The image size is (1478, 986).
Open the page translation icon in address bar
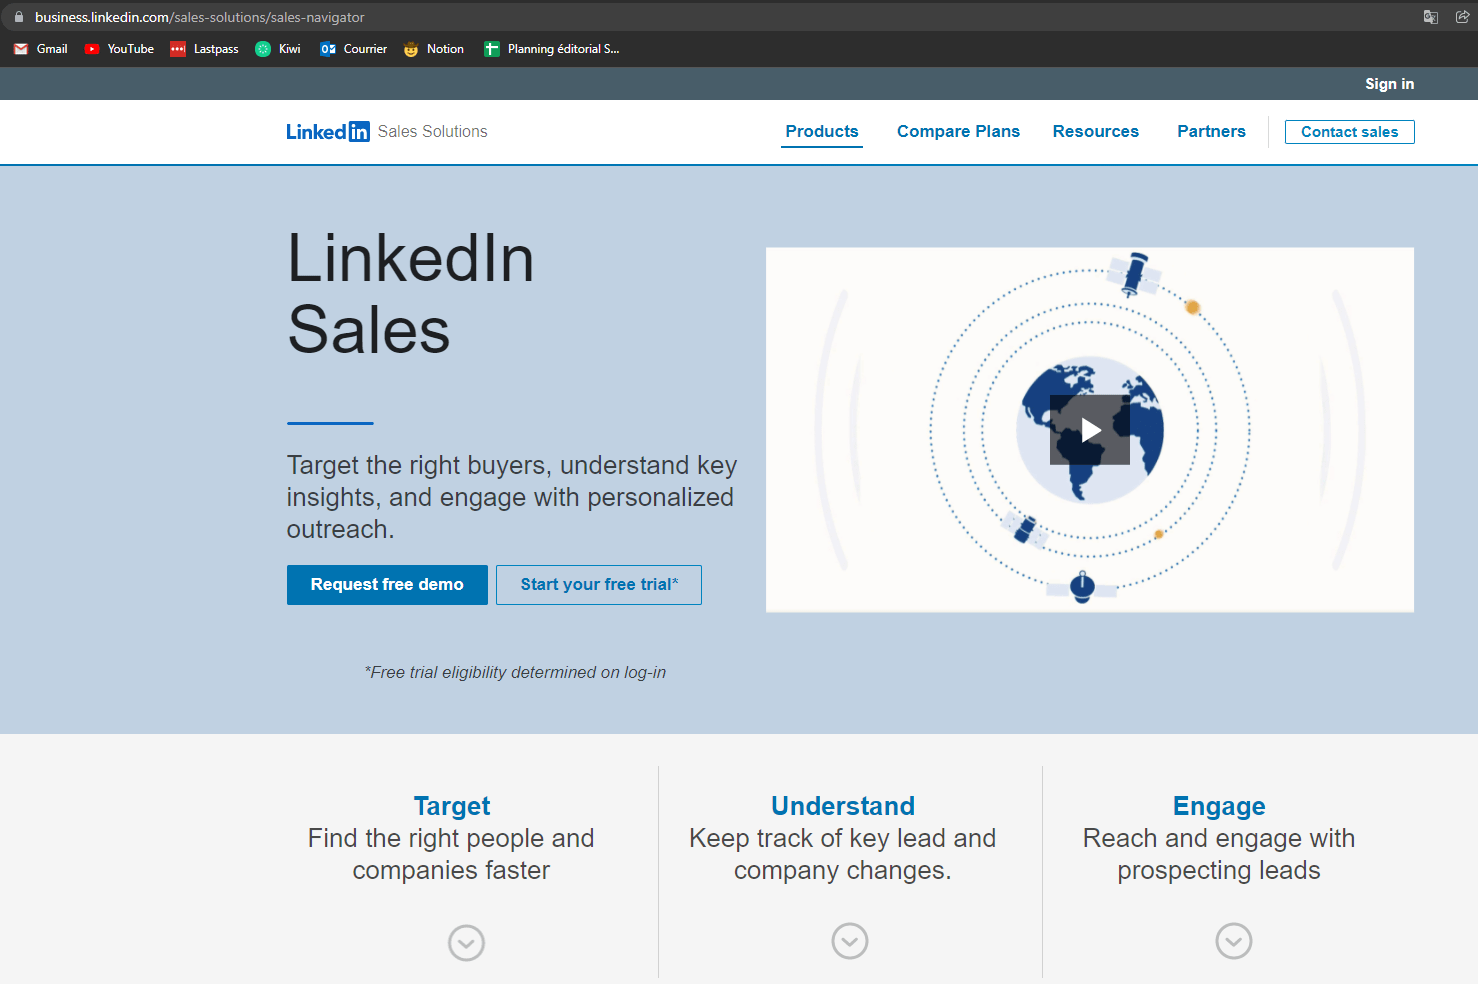[1430, 16]
